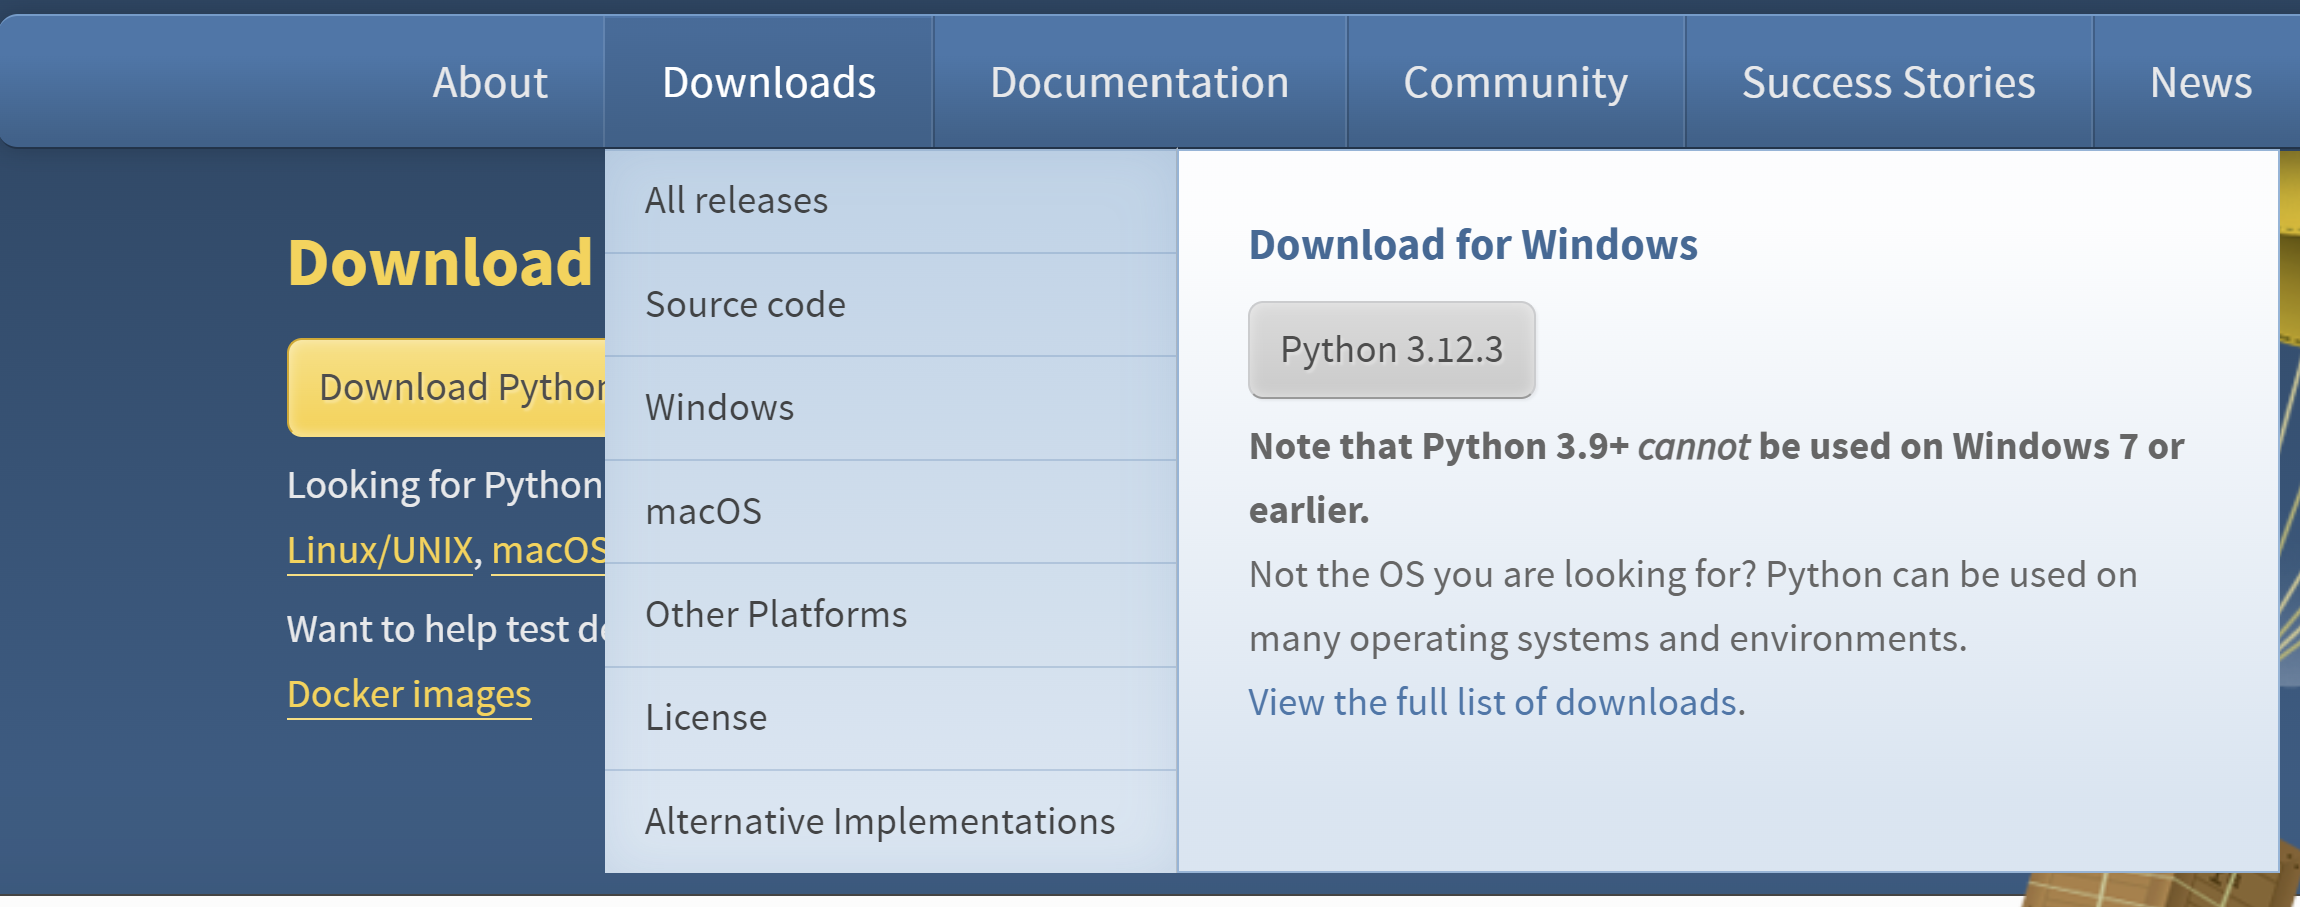Click the Download for Windows heading
The height and width of the screenshot is (907, 2300).
[x=1473, y=245]
